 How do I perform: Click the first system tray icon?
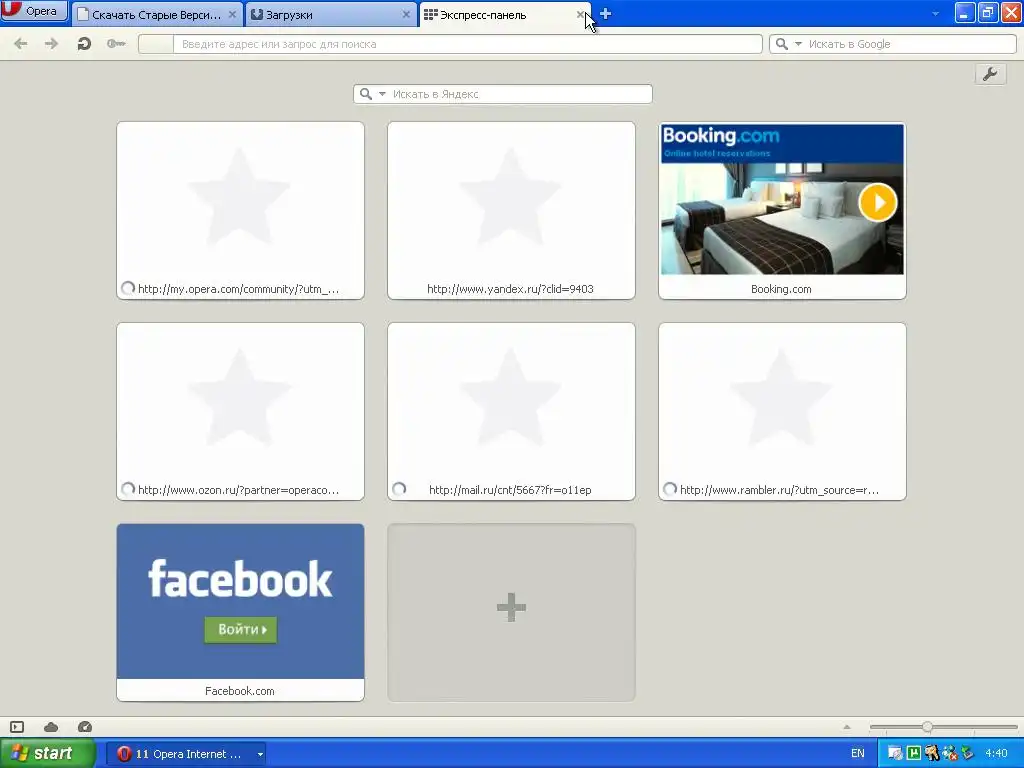pos(895,754)
